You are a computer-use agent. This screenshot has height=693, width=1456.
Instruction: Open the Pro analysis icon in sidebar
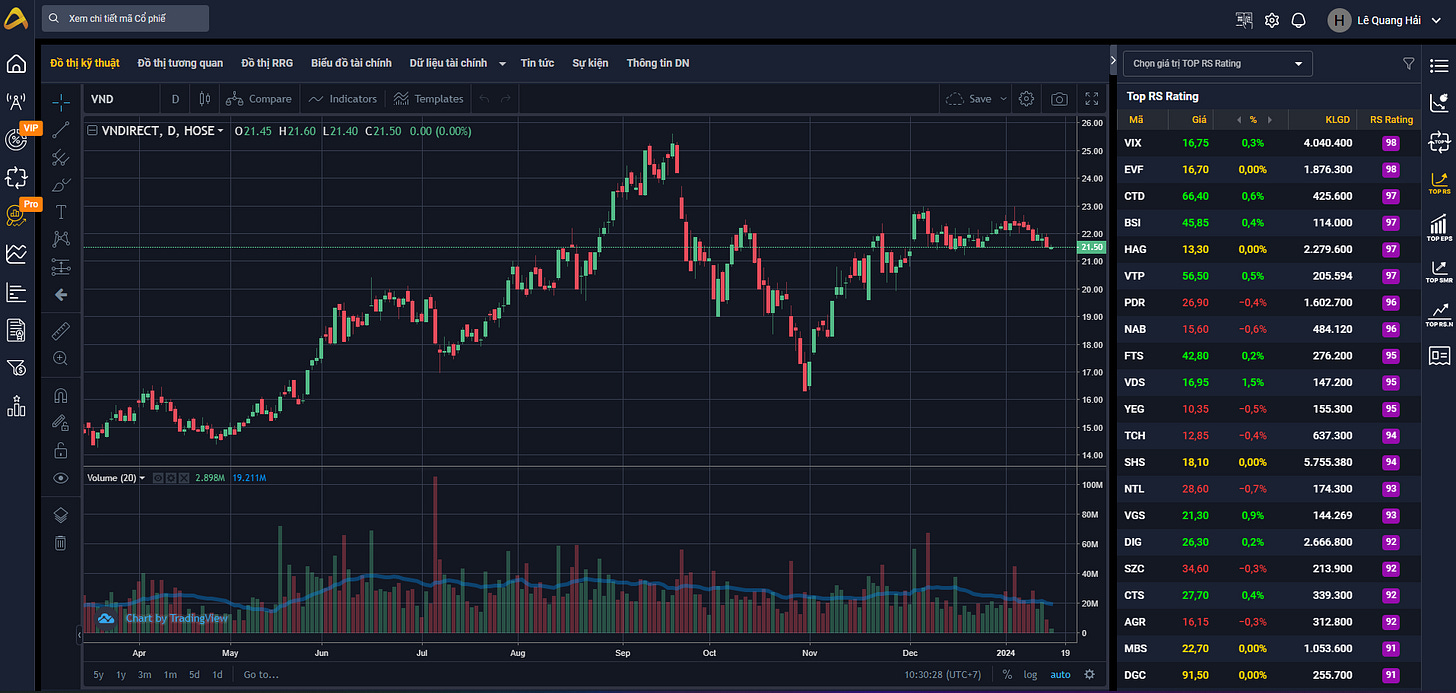point(16,215)
